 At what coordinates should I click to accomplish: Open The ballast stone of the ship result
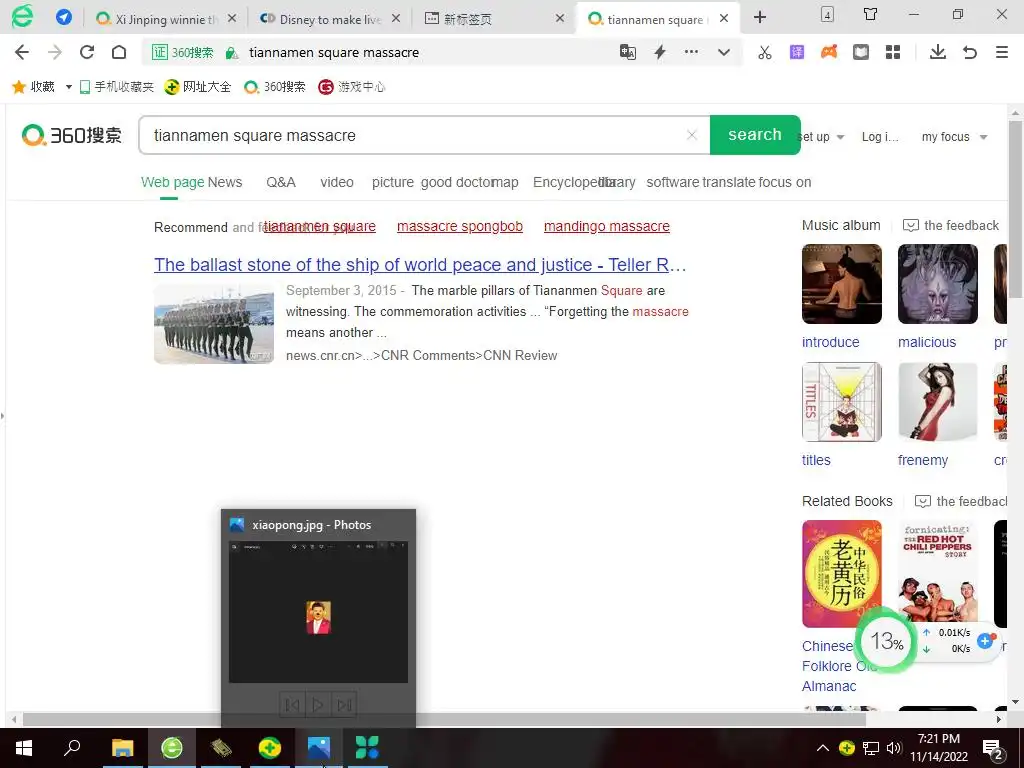(x=420, y=264)
